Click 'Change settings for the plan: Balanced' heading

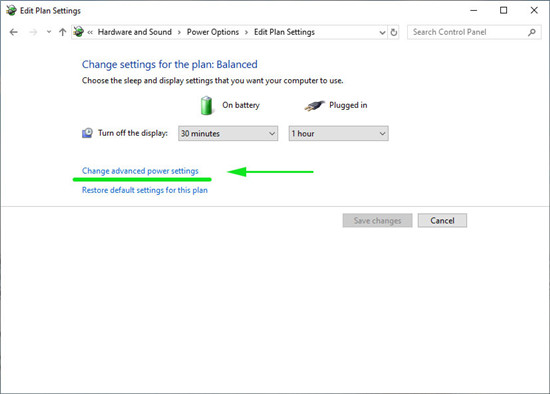pos(169,65)
